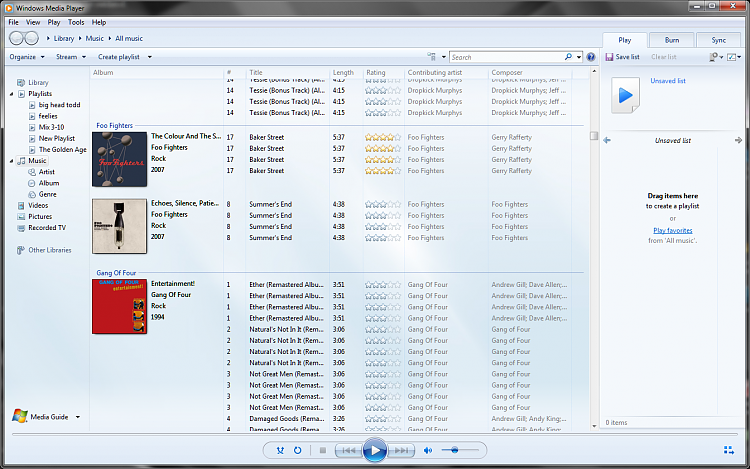Image resolution: width=750 pixels, height=469 pixels.
Task: Expand the Media Guide dropdown arrow
Action: (x=77, y=417)
